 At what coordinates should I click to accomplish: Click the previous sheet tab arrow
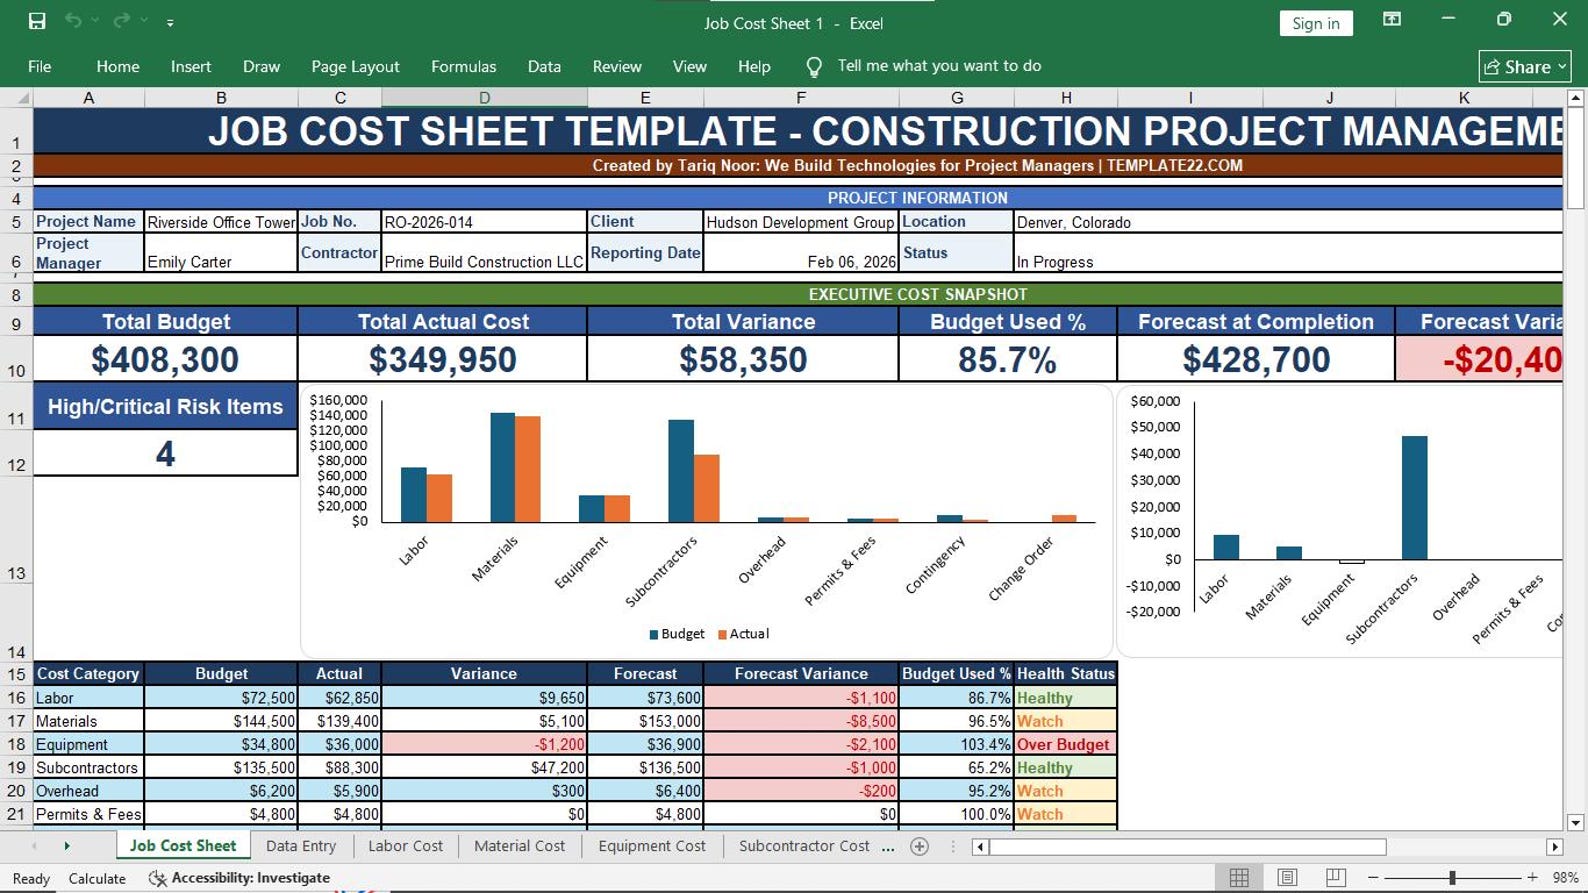(x=34, y=846)
